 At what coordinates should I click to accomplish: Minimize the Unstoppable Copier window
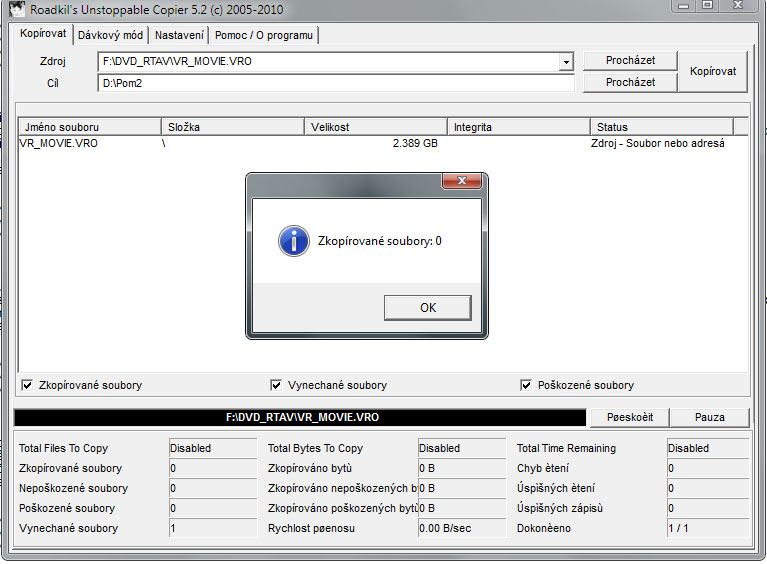coord(684,6)
